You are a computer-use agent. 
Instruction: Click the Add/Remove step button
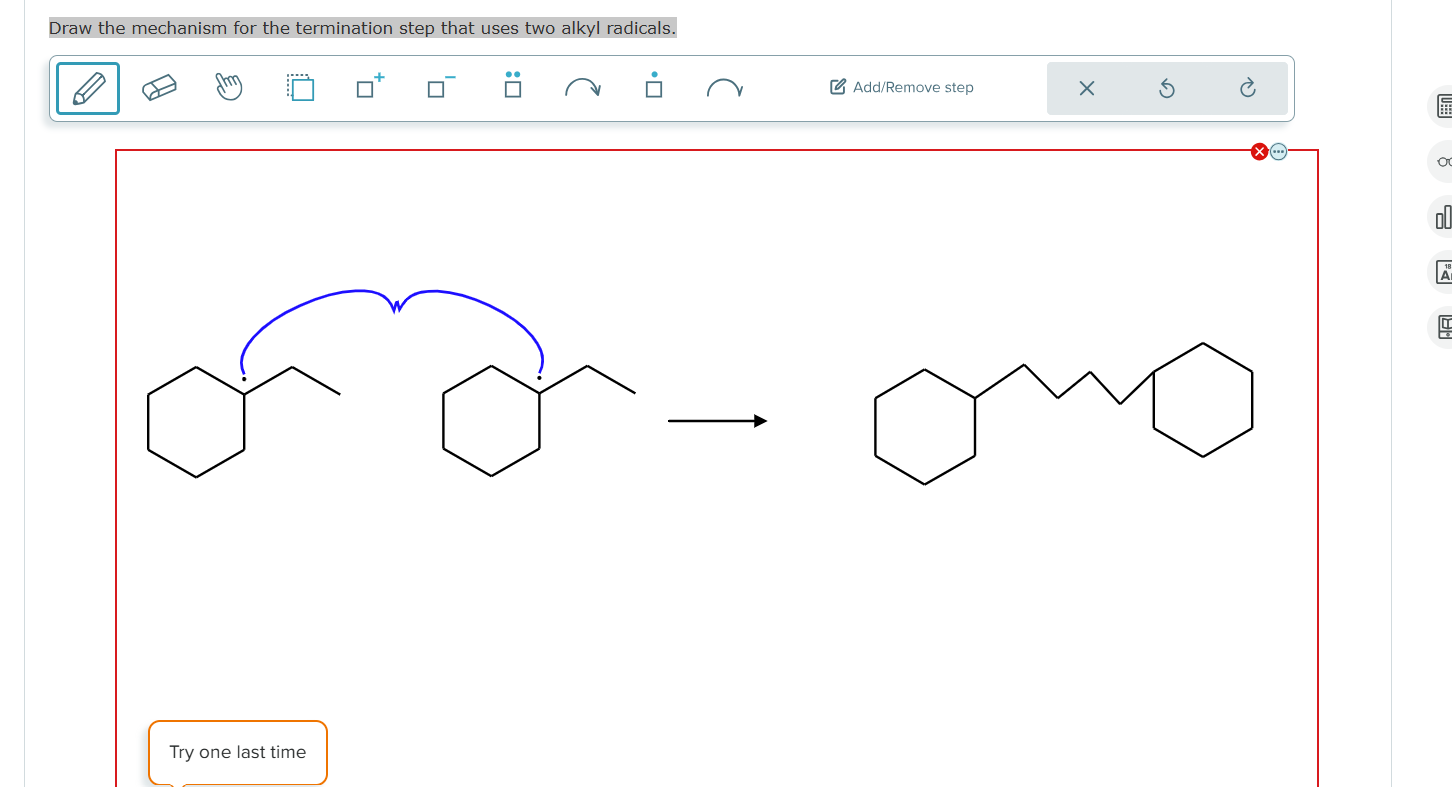900,87
